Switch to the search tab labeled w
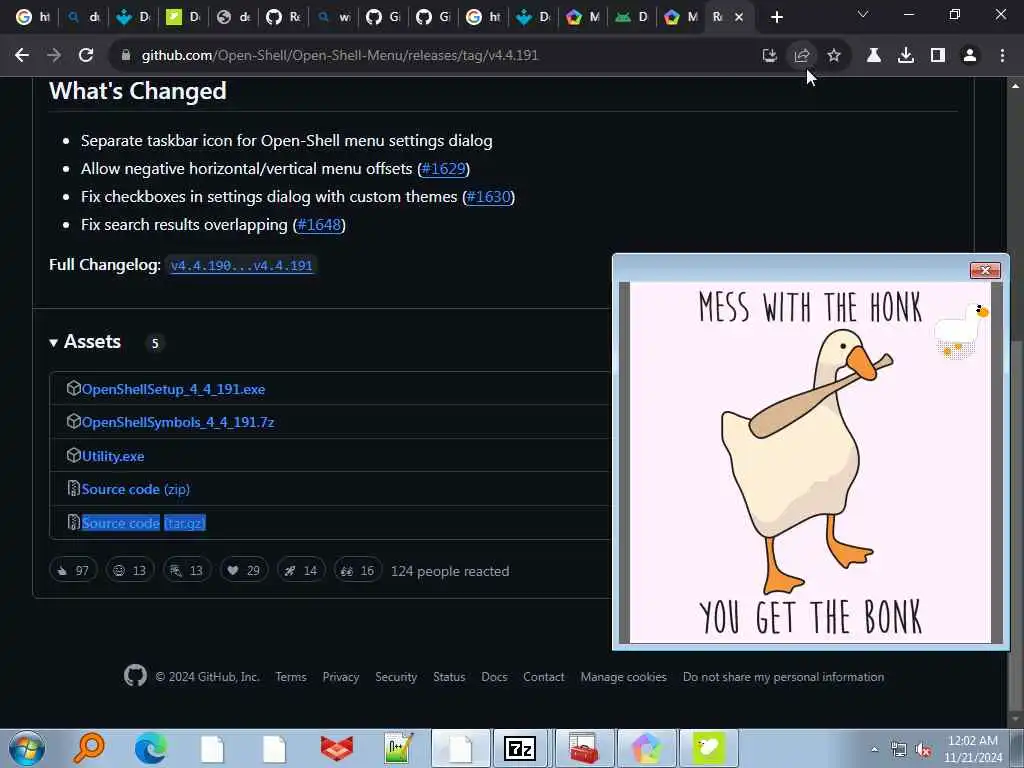Screen dimensions: 1024x768 333,17
